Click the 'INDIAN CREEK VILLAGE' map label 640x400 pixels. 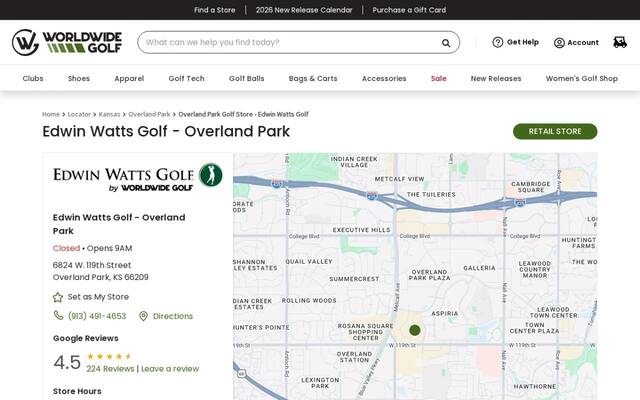(354, 162)
